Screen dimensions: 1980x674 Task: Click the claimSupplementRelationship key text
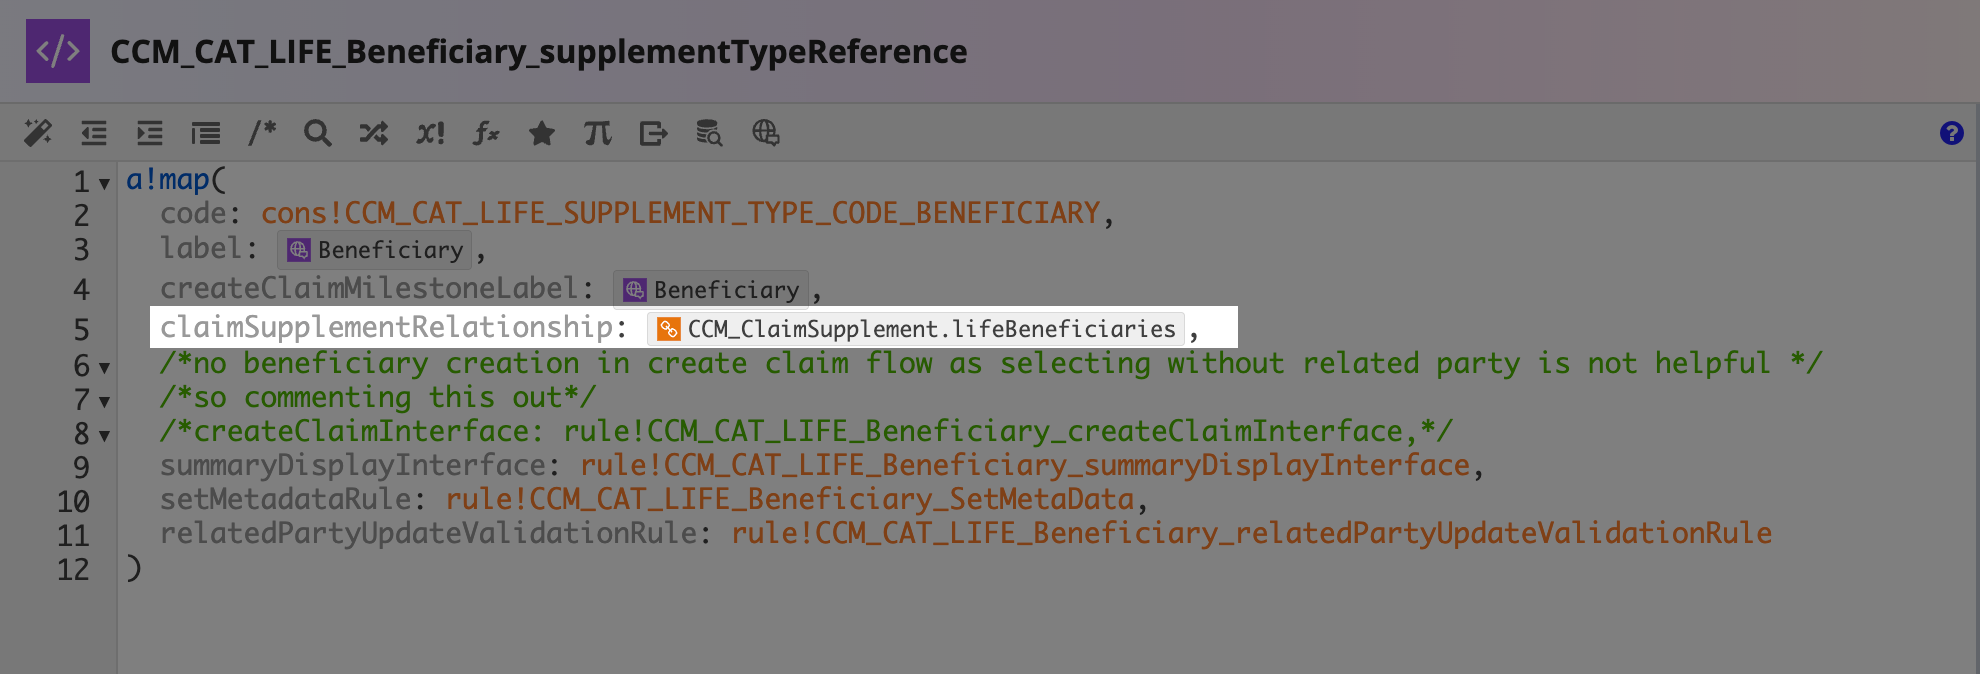[x=386, y=327]
